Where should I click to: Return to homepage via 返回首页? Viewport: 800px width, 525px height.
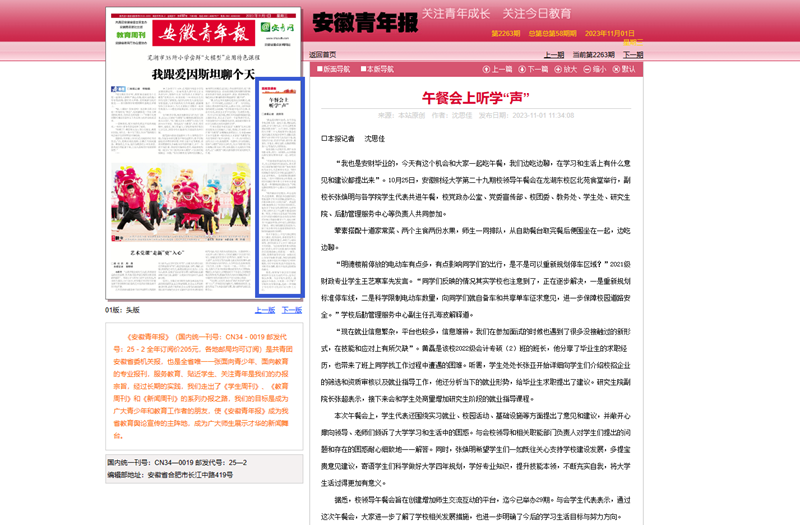pyautogui.click(x=322, y=55)
